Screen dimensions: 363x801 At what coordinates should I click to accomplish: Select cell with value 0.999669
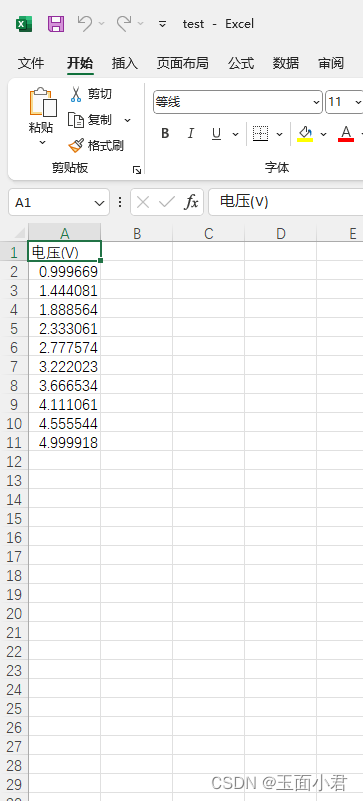64,271
